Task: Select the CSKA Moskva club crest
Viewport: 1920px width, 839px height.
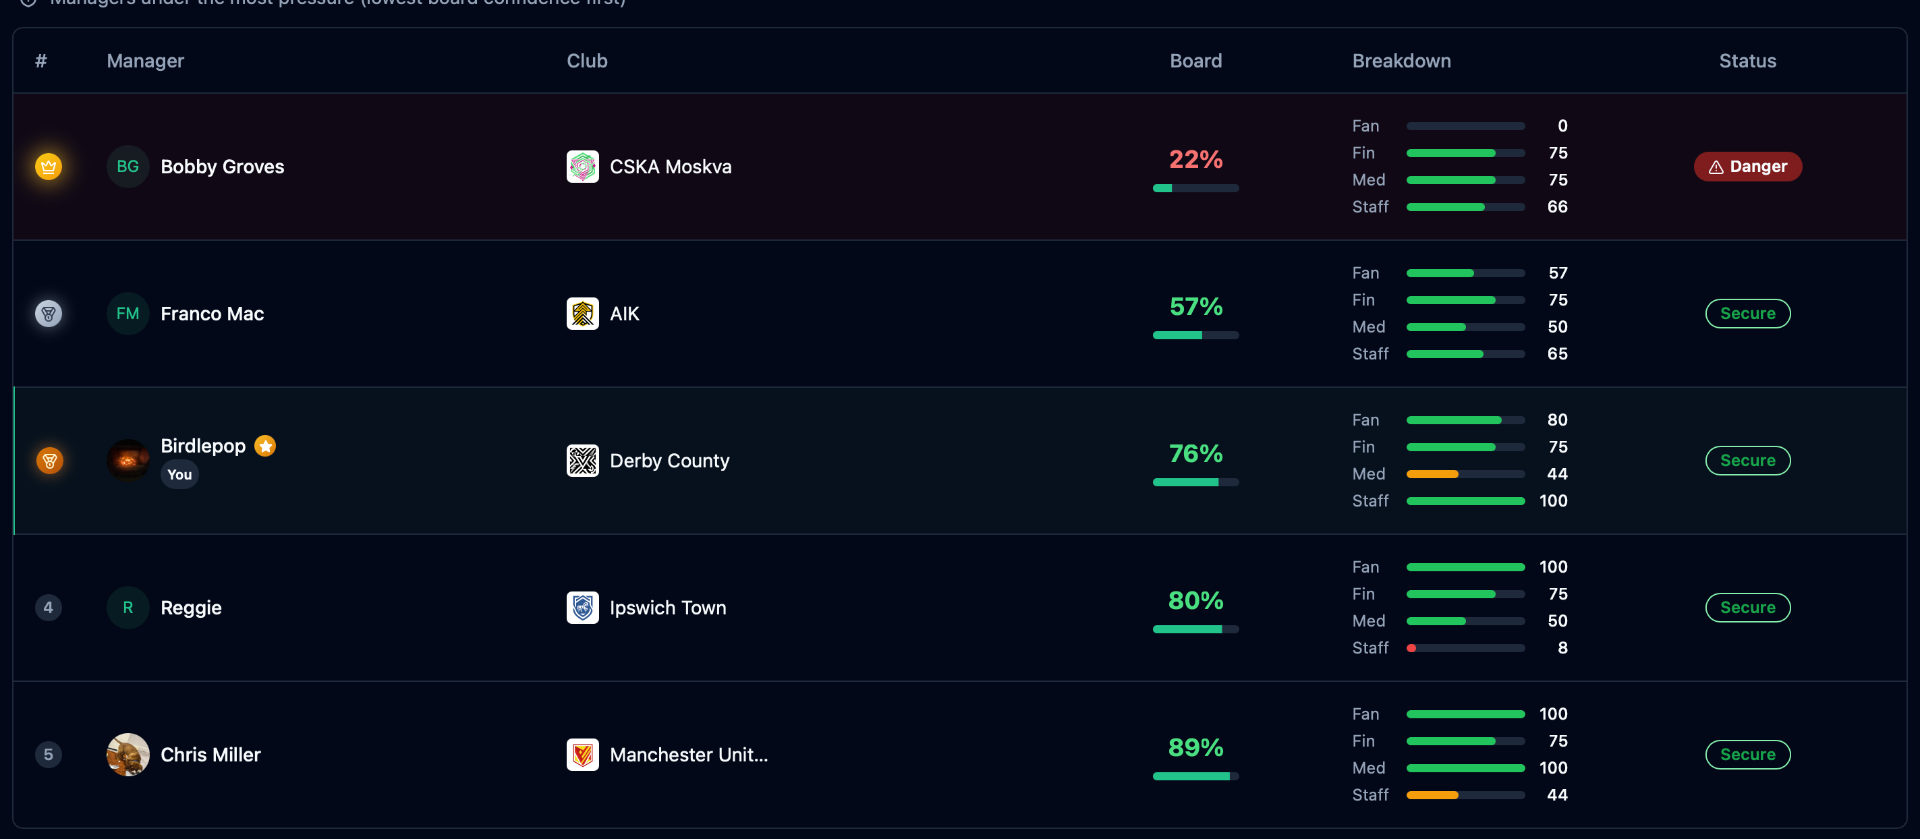Action: pyautogui.click(x=583, y=166)
